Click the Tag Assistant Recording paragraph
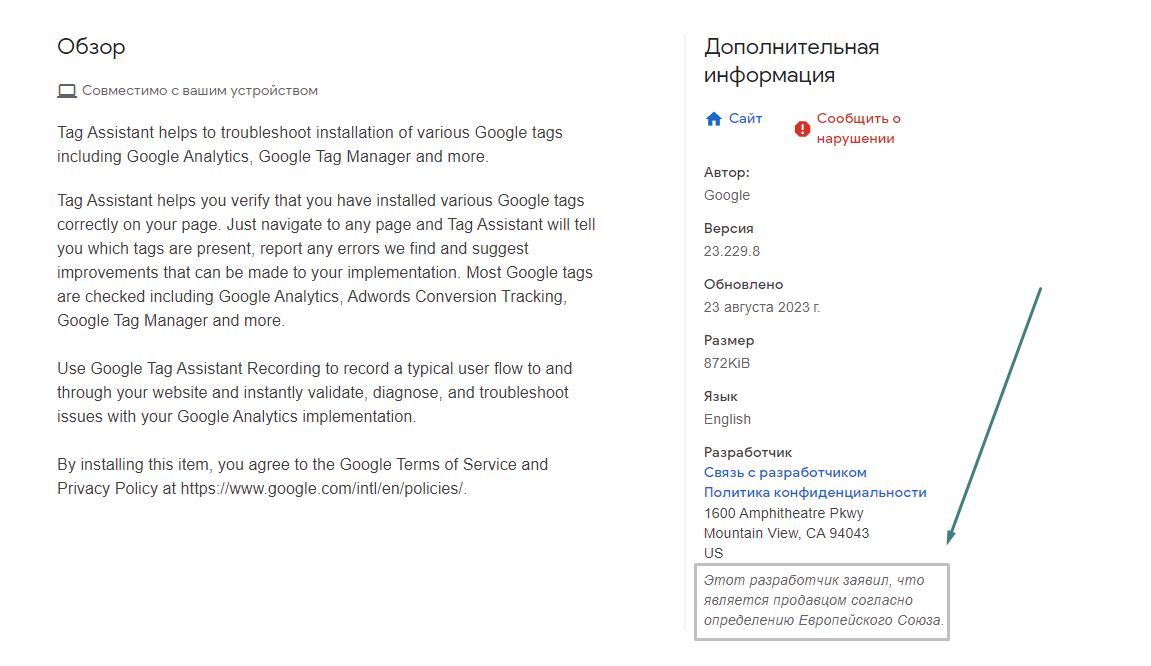The width and height of the screenshot is (1151, 666). 315,392
